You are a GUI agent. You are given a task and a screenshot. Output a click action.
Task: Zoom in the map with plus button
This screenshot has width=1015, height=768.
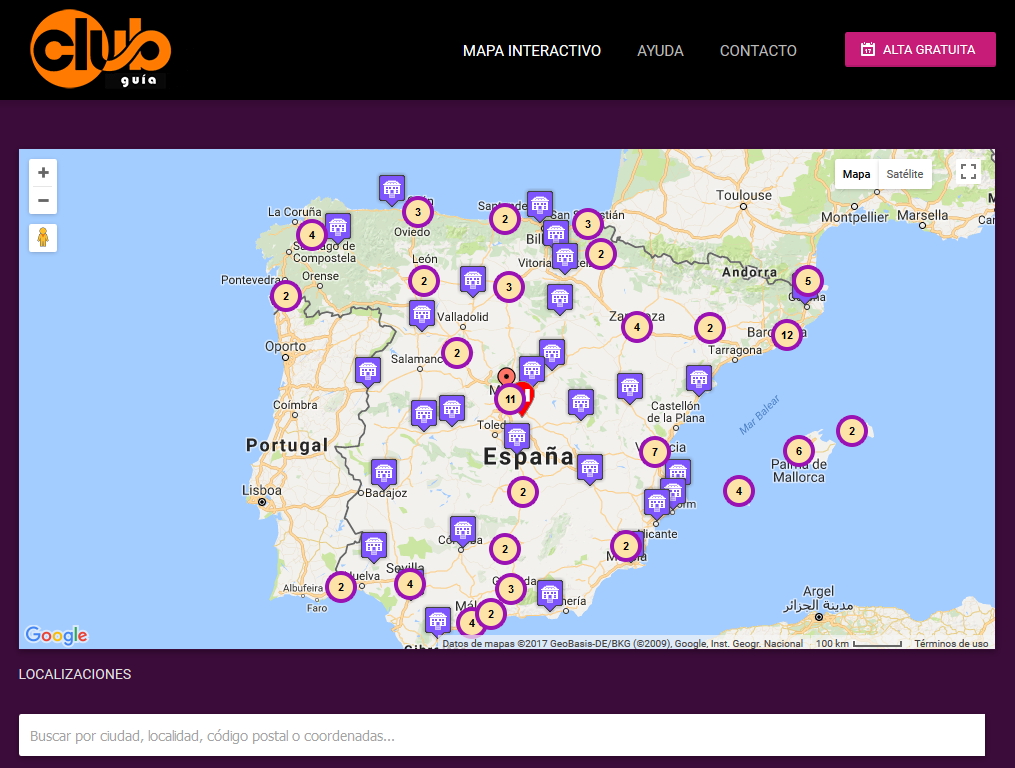[x=43, y=173]
